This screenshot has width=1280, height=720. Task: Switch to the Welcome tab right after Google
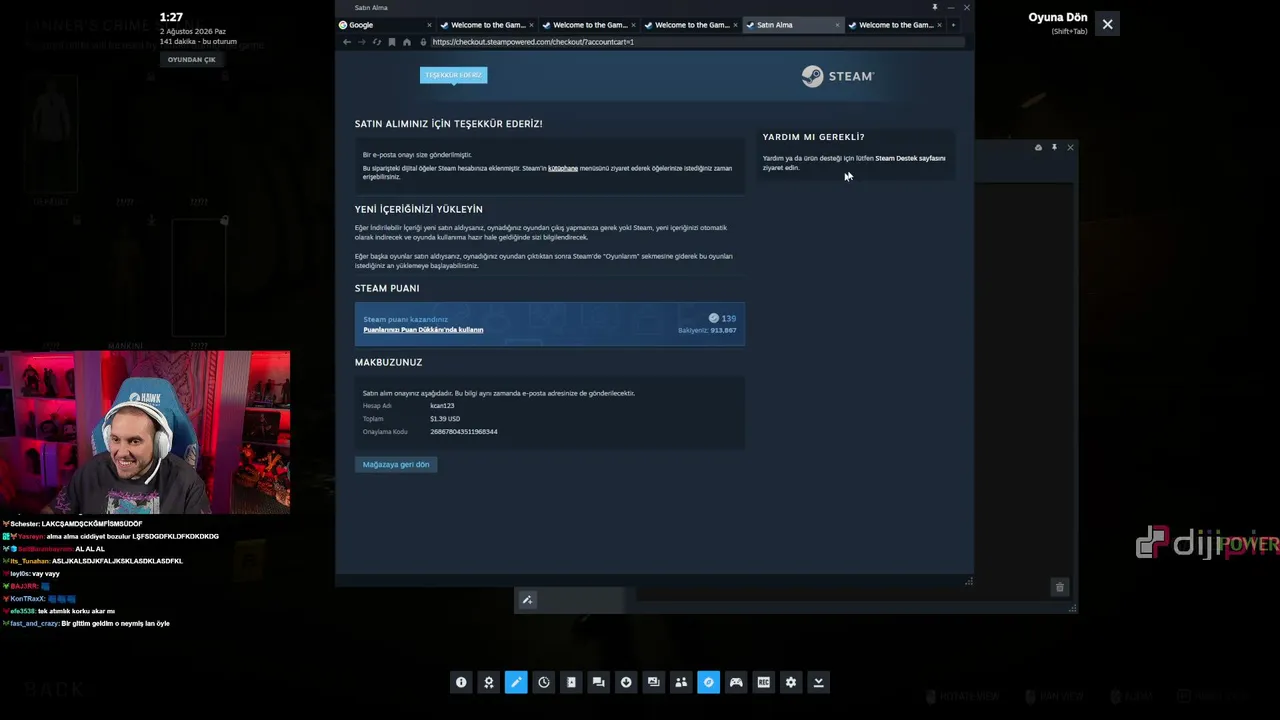(488, 25)
